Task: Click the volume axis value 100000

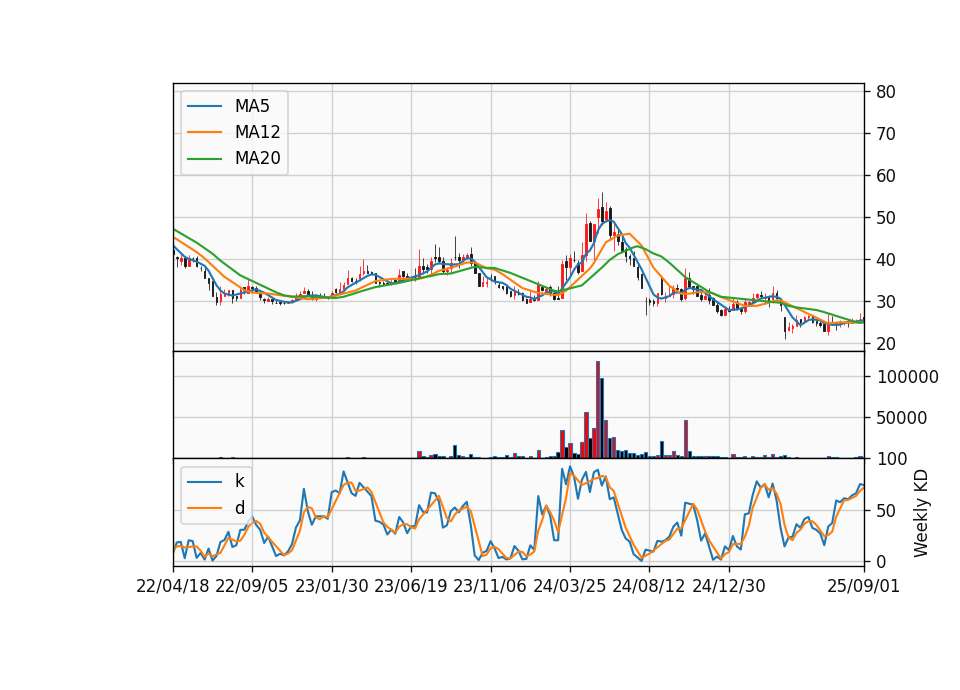Action: 908,377
